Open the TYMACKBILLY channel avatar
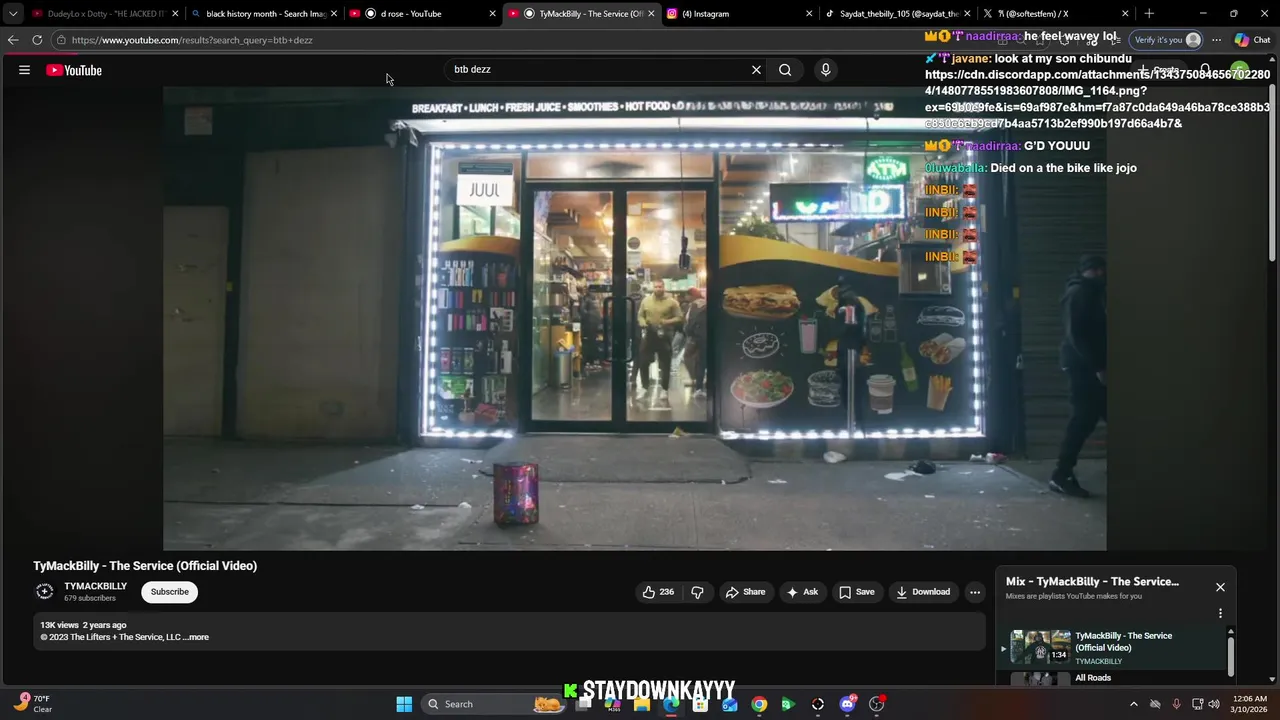 click(45, 591)
